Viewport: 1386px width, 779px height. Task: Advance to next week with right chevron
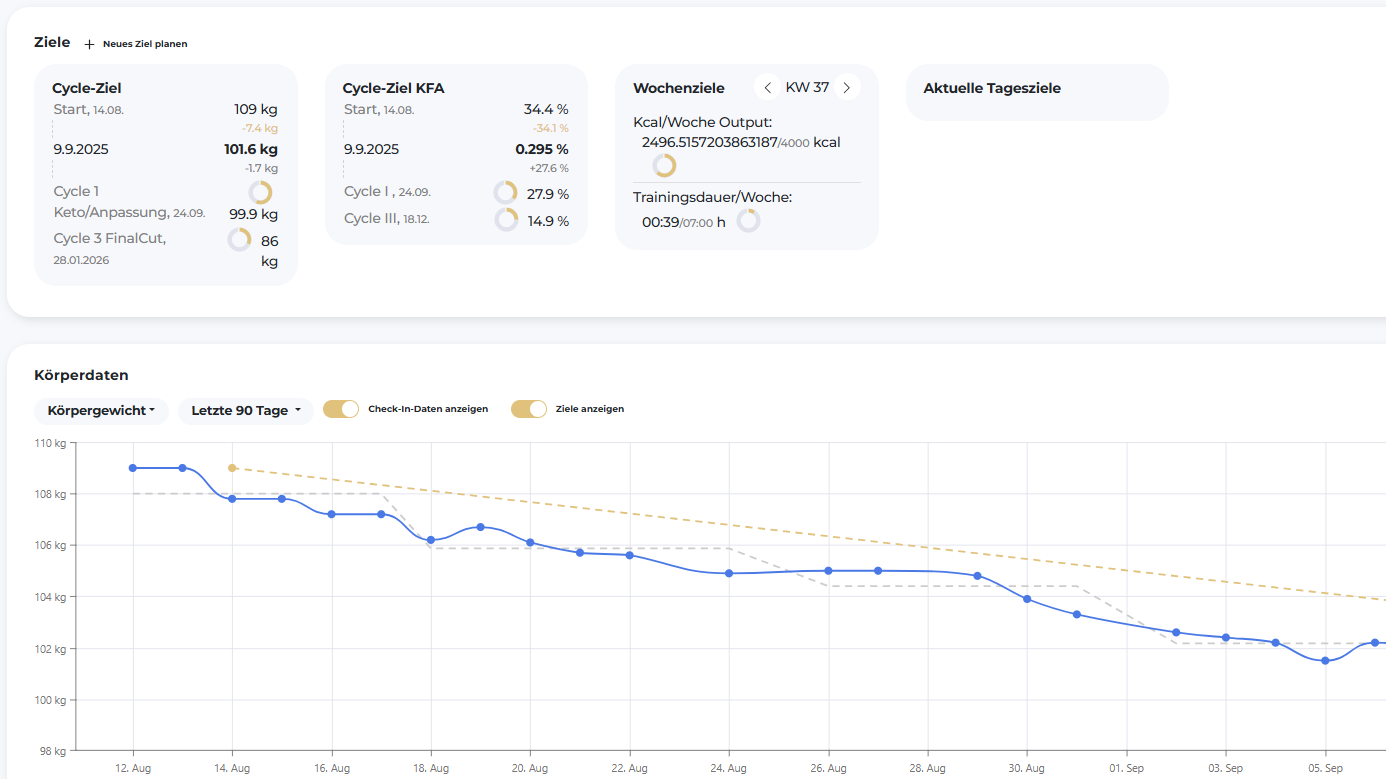click(x=846, y=88)
